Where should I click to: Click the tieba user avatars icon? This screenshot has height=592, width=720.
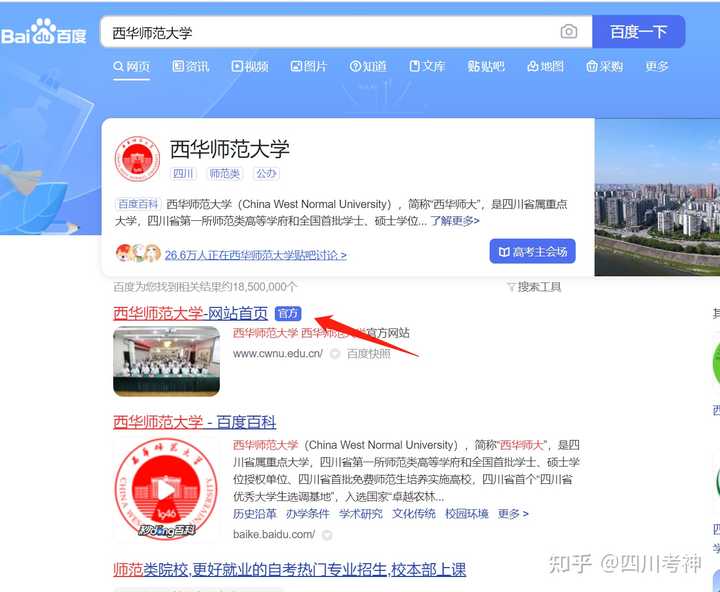138,253
